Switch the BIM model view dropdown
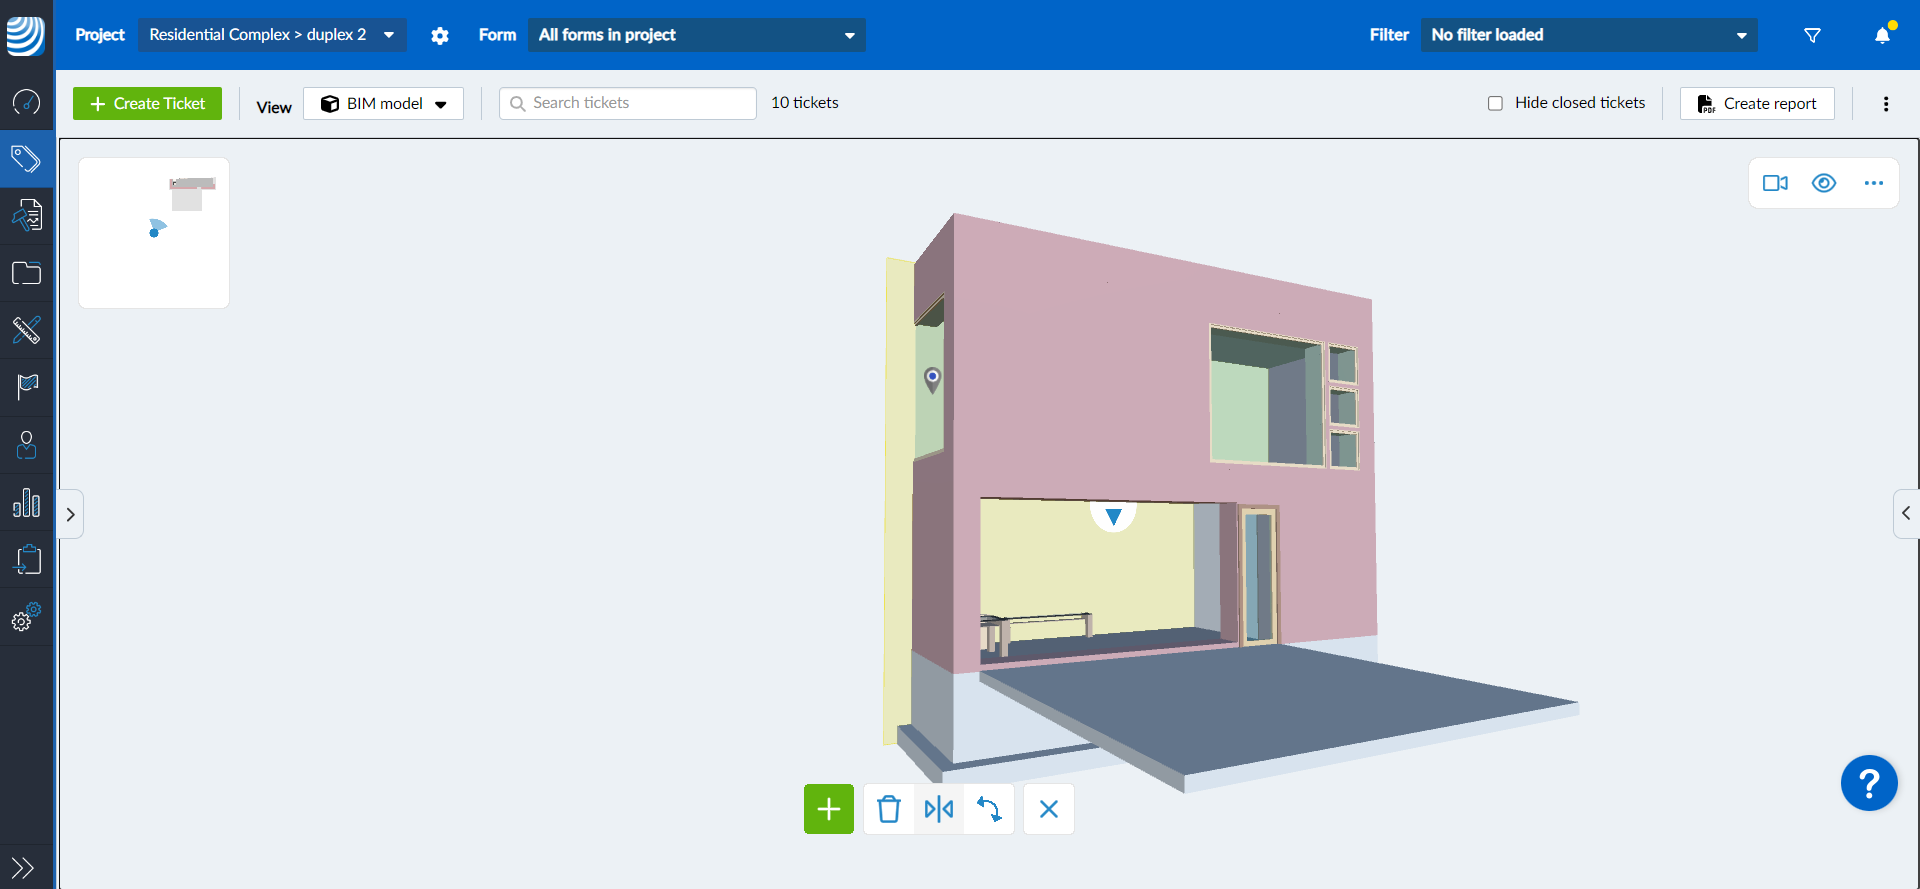The height and width of the screenshot is (889, 1920). [383, 104]
